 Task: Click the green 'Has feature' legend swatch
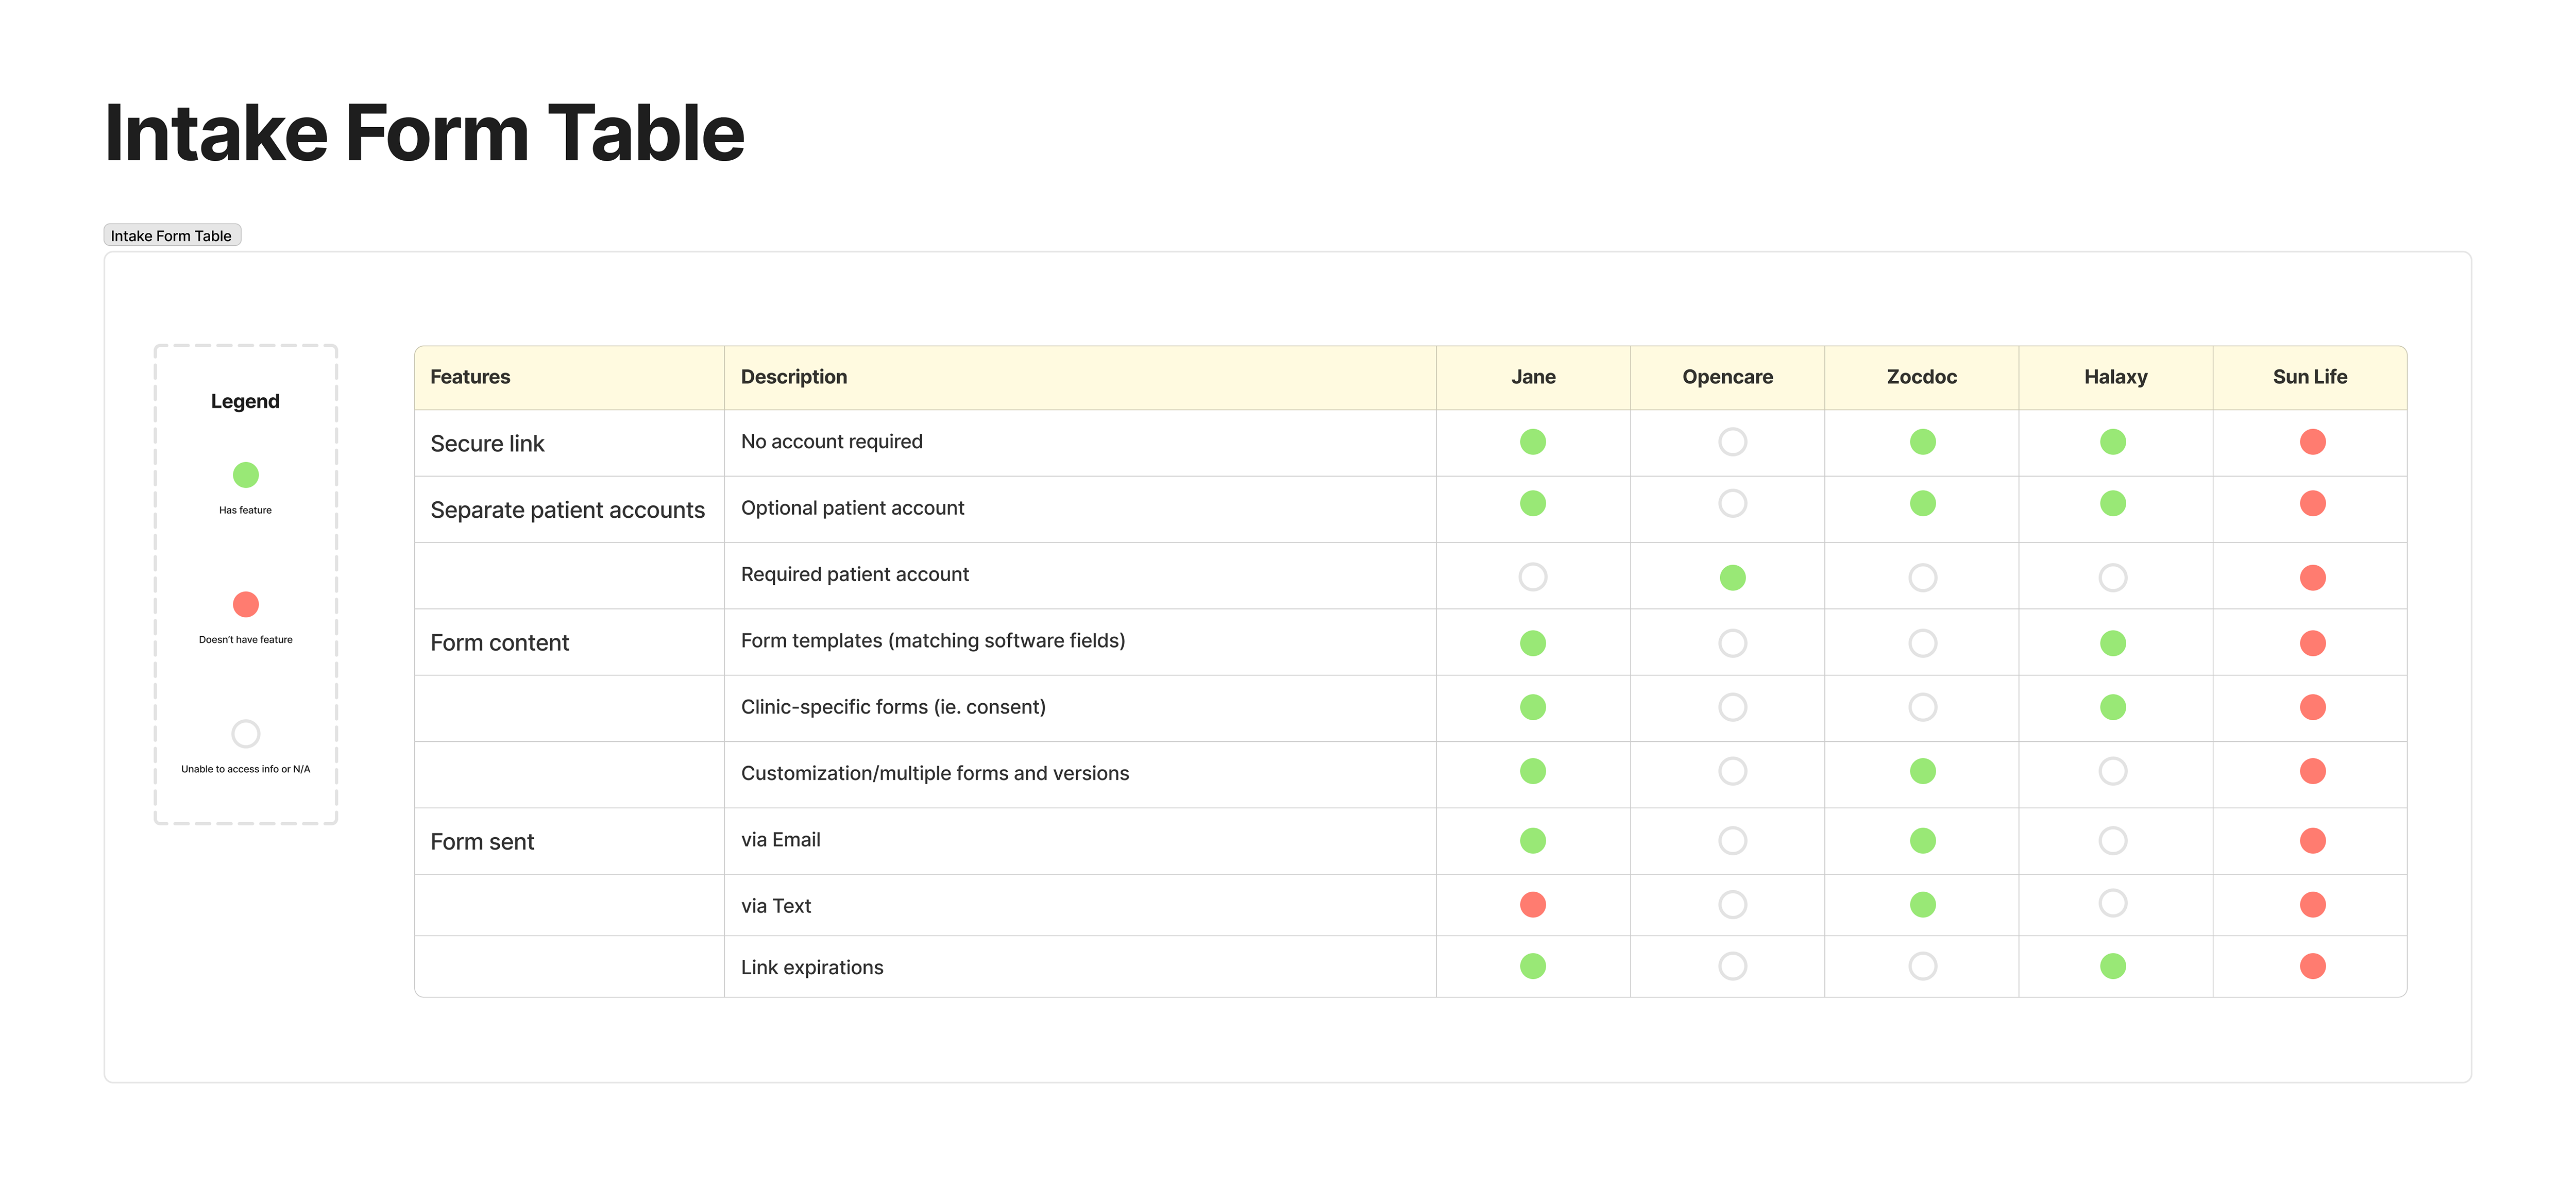[x=245, y=475]
